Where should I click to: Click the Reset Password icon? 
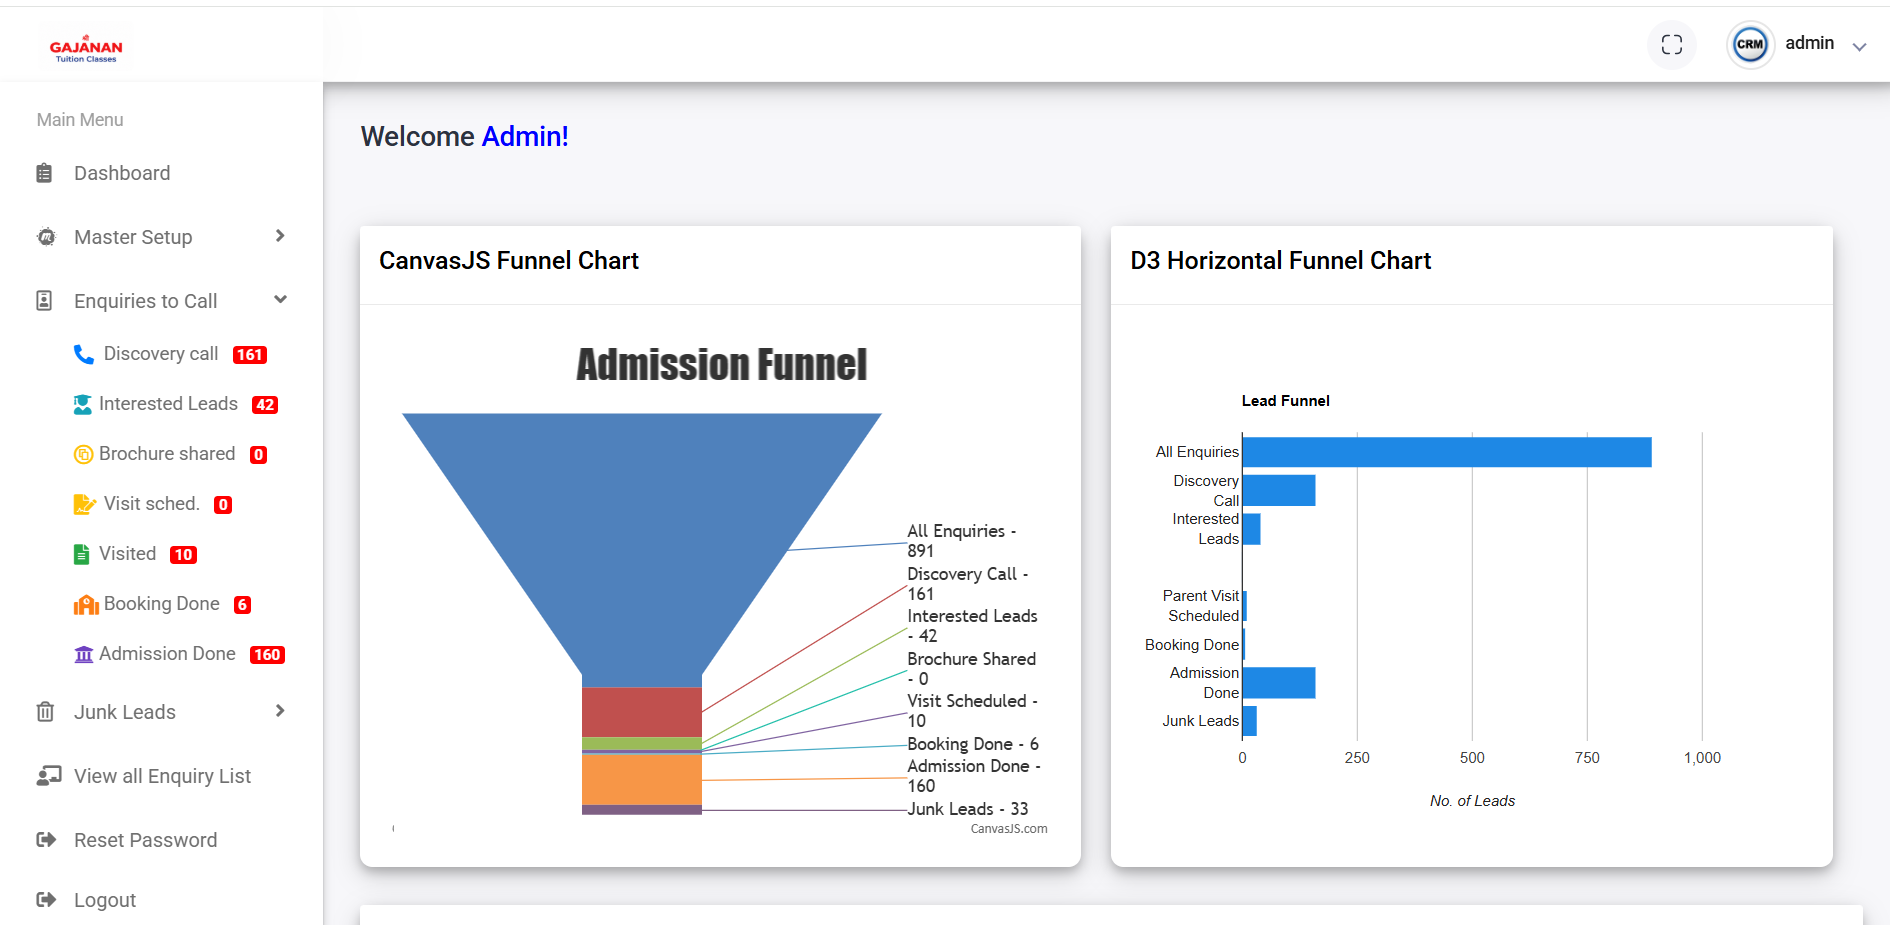pyautogui.click(x=46, y=840)
